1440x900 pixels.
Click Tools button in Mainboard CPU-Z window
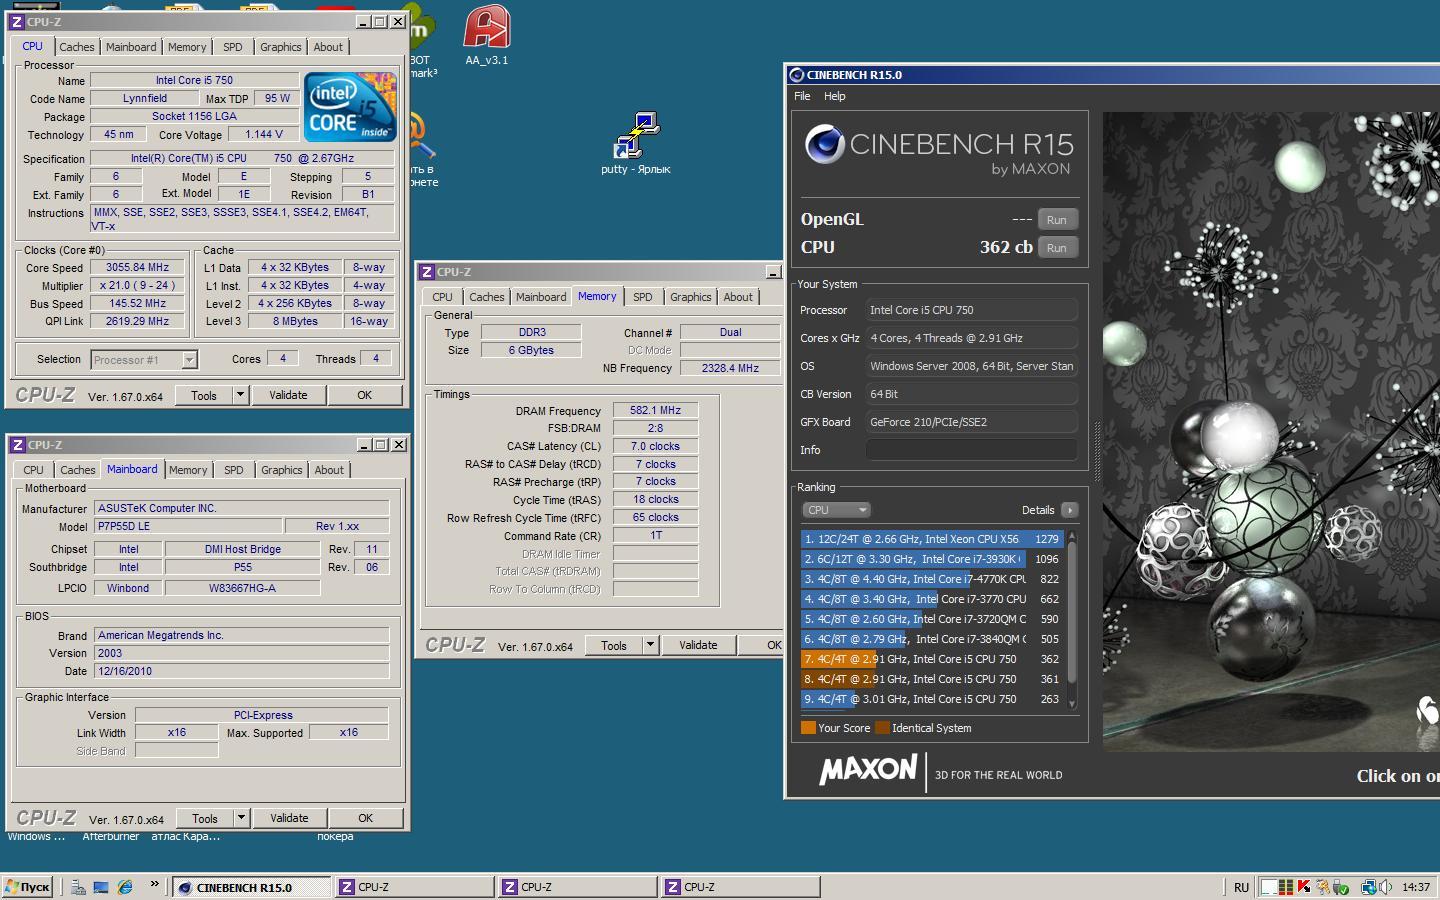[205, 818]
